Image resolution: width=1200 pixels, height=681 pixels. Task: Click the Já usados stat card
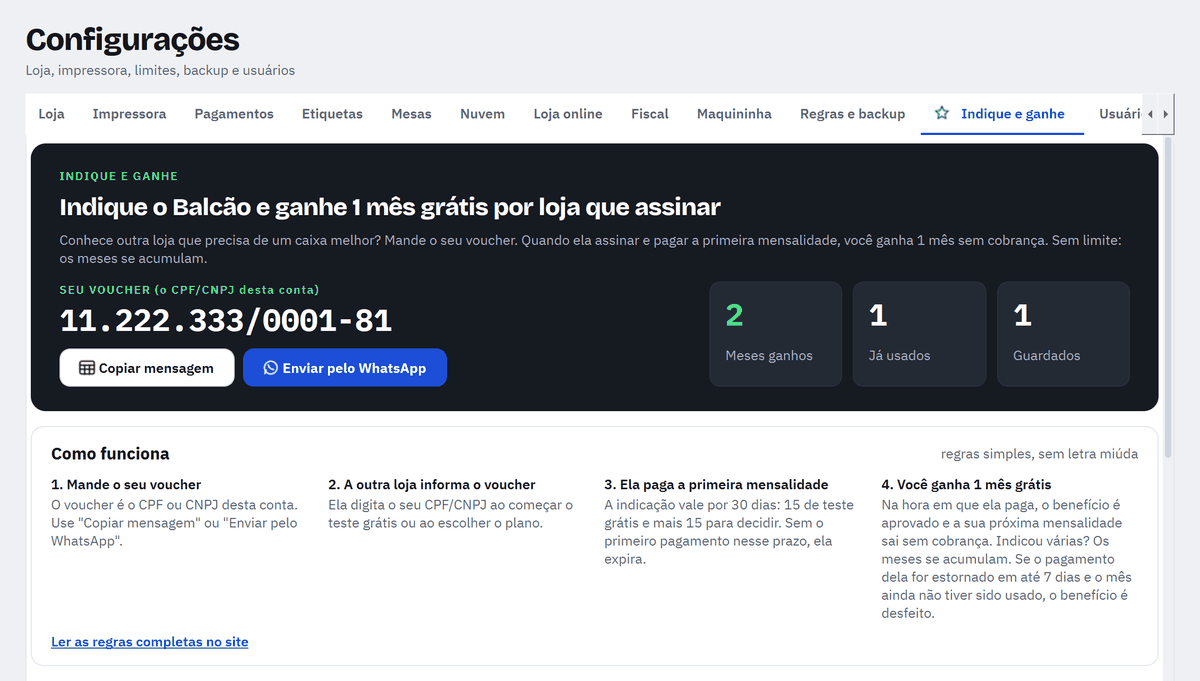pos(920,334)
